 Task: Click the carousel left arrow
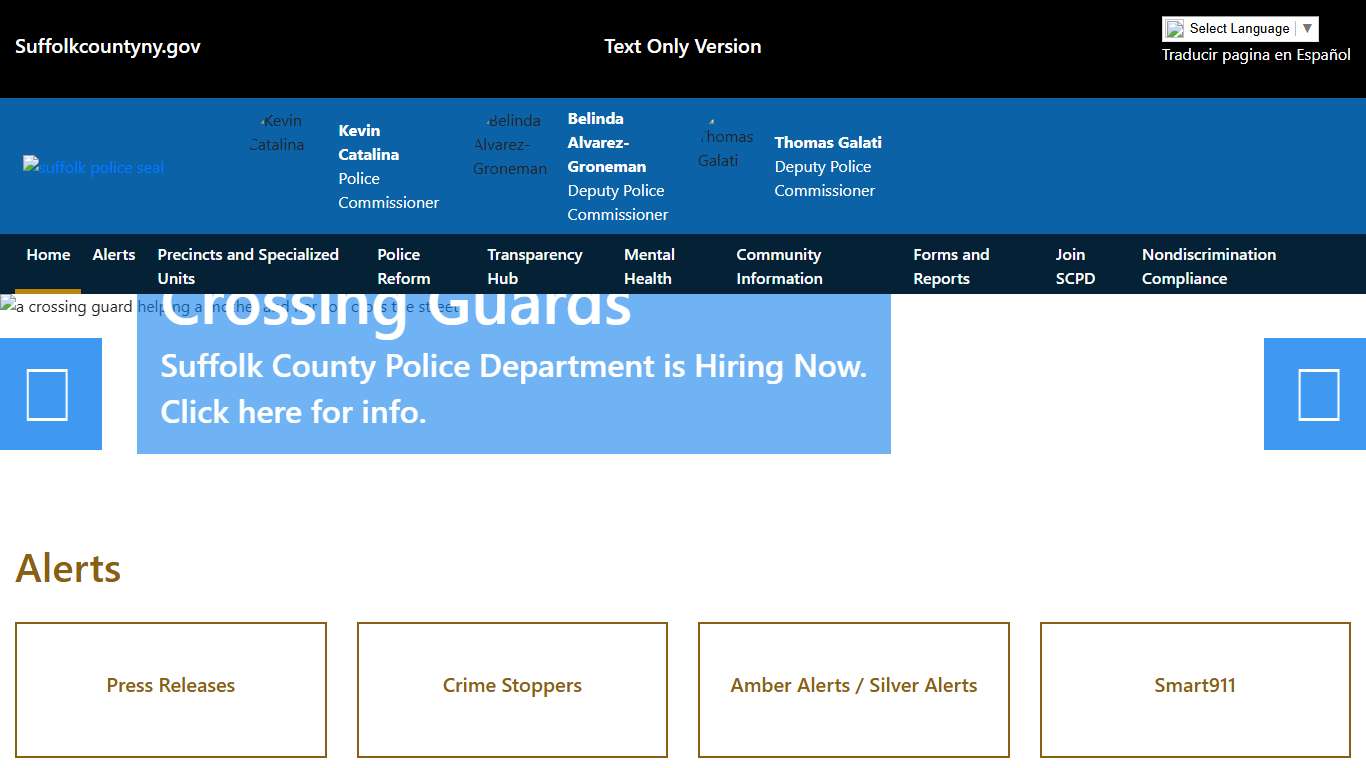point(50,394)
